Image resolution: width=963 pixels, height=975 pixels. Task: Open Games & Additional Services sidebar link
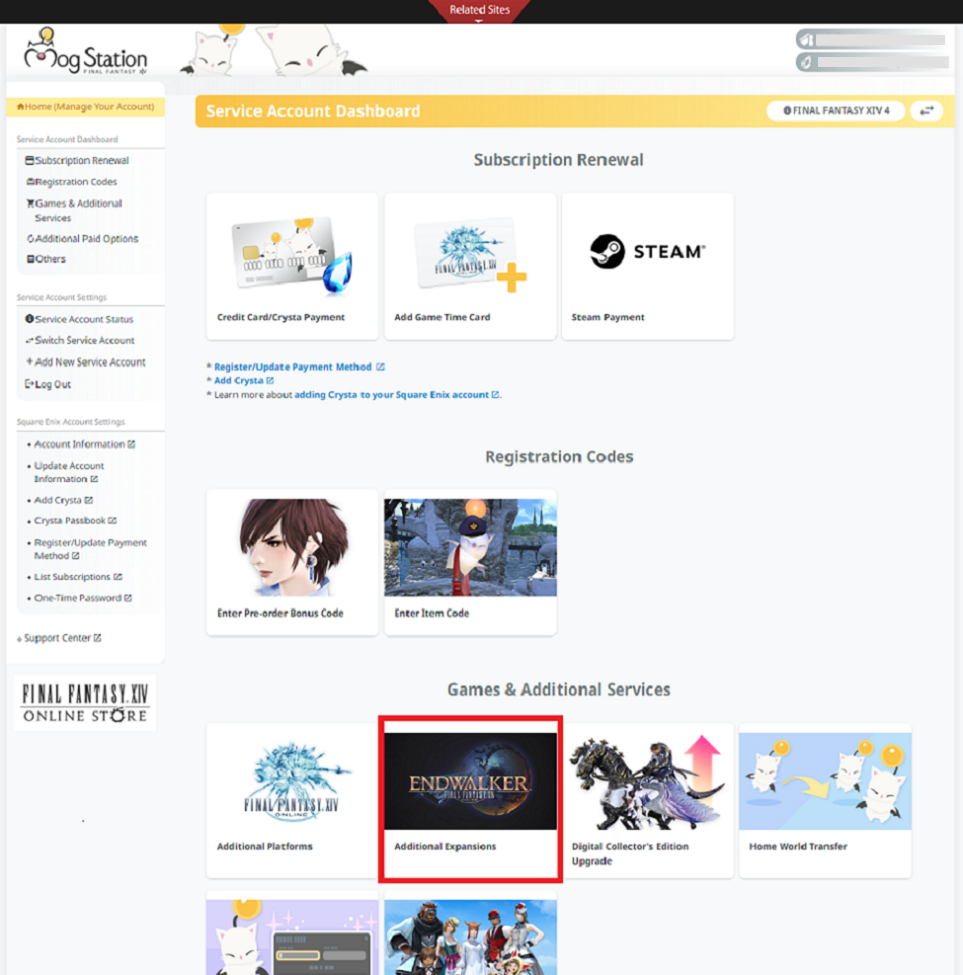74,210
